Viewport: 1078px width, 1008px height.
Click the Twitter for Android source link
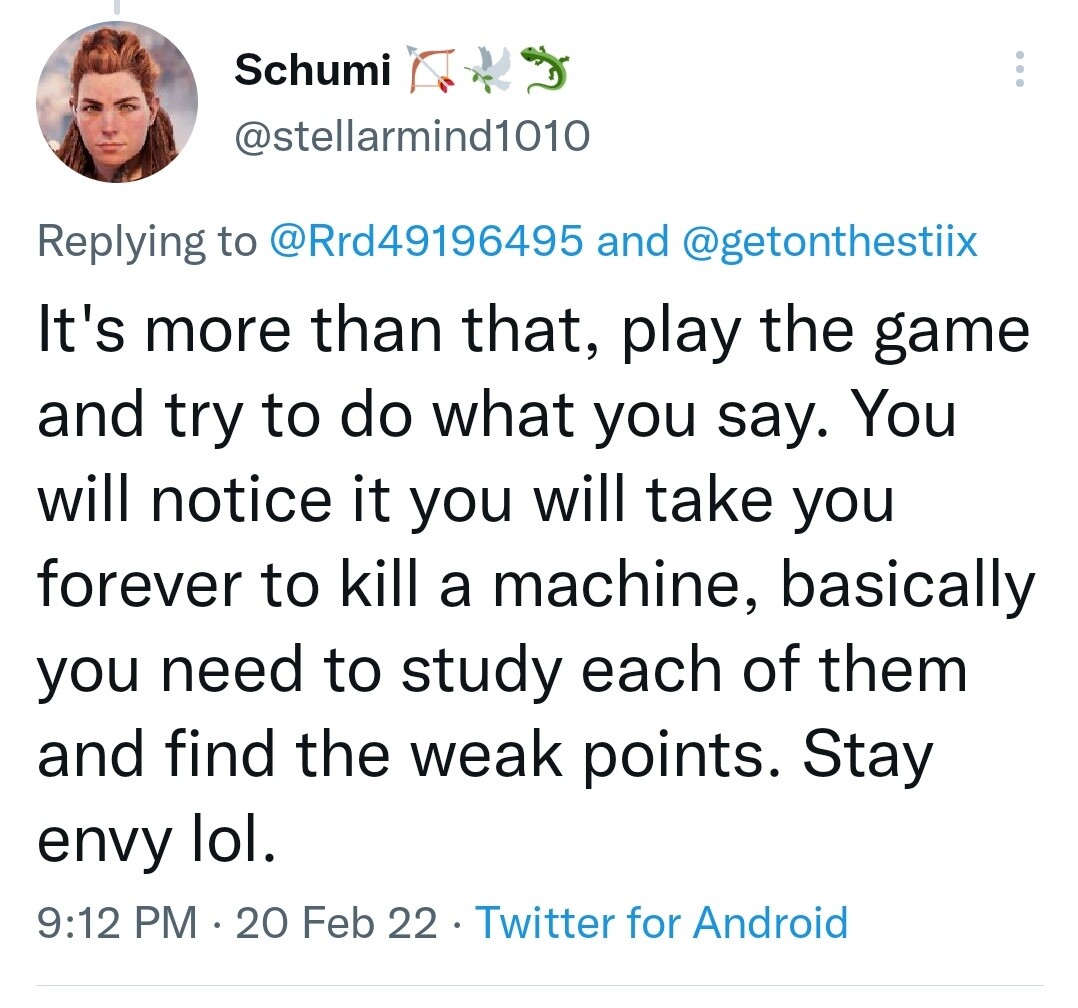661,921
